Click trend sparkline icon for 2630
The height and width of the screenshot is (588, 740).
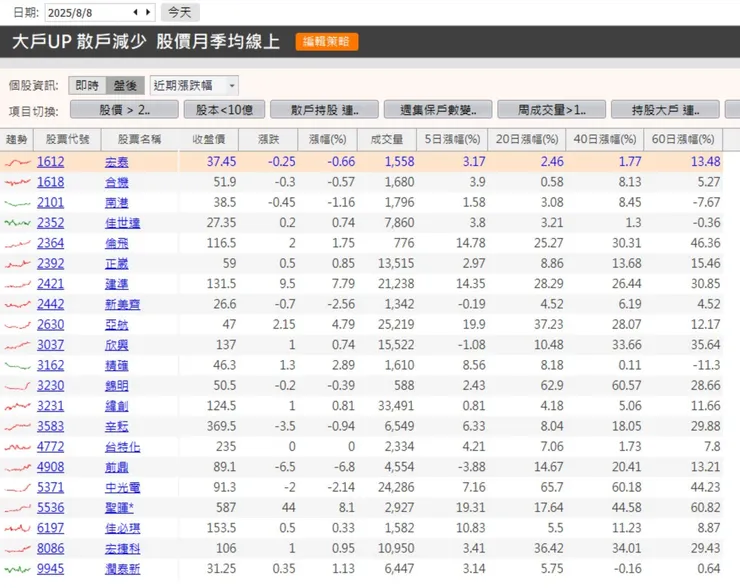17,325
